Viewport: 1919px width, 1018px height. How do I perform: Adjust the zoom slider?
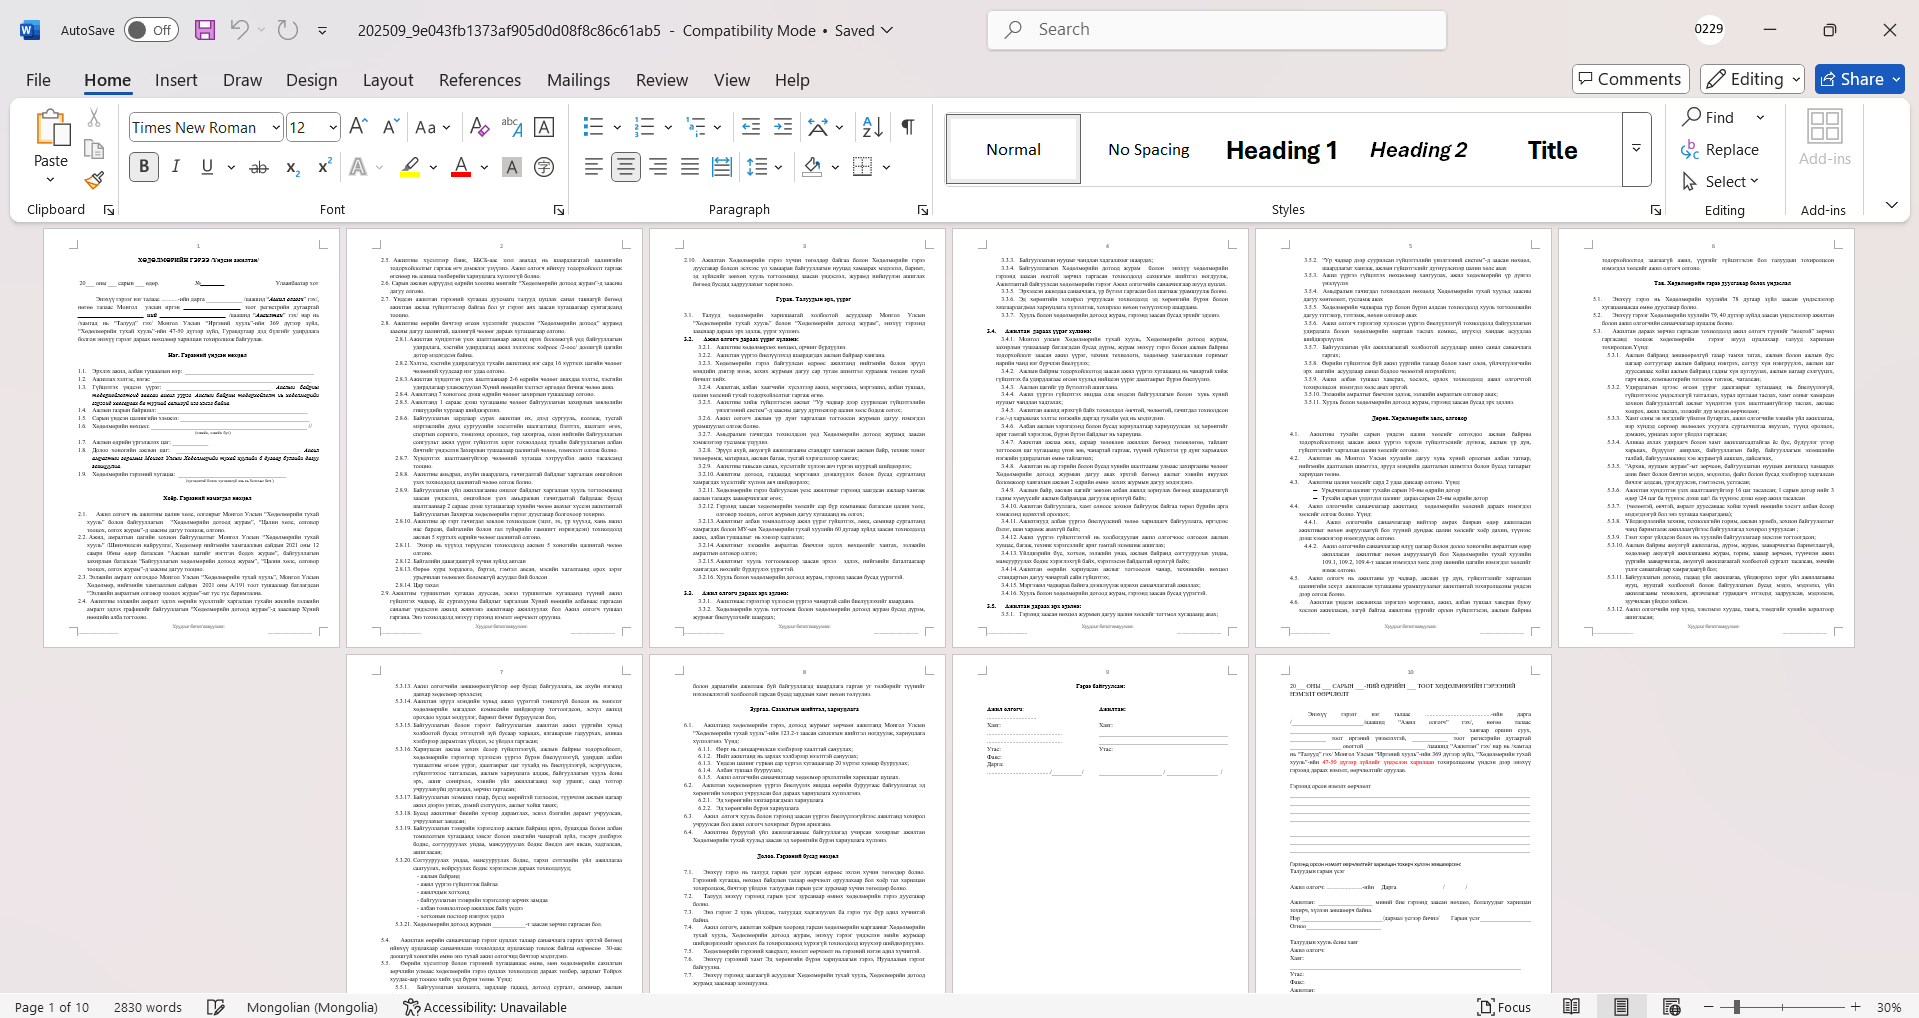1736,1007
